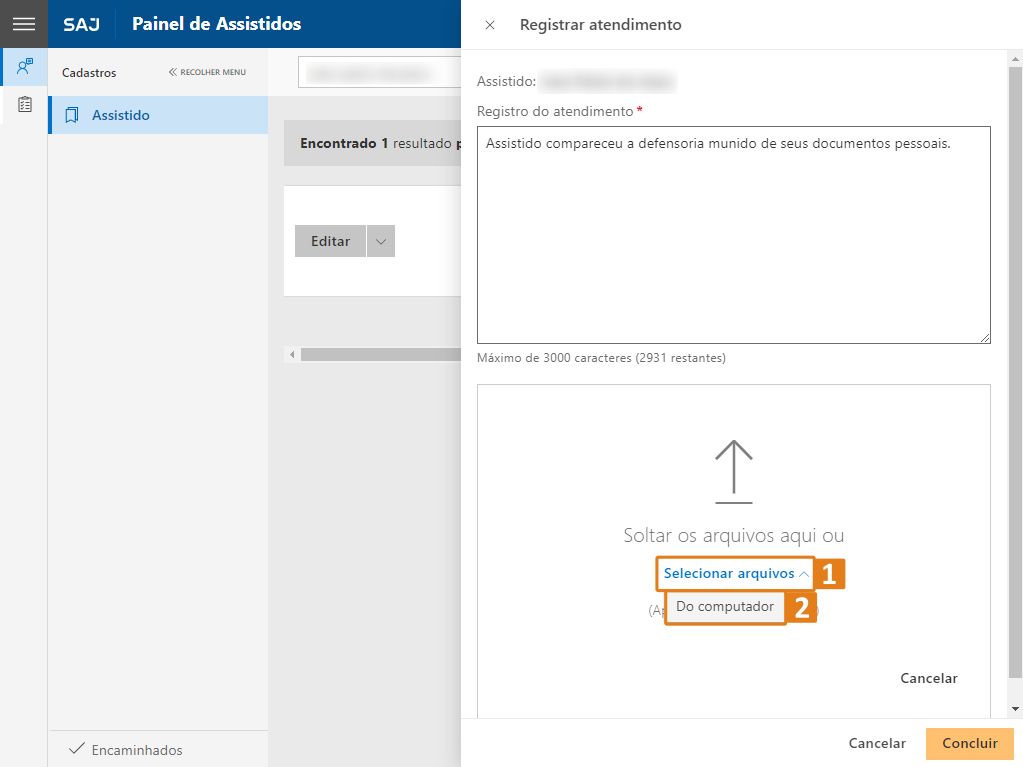The height and width of the screenshot is (767, 1023).
Task: Choose Do computador option
Action: pos(725,607)
